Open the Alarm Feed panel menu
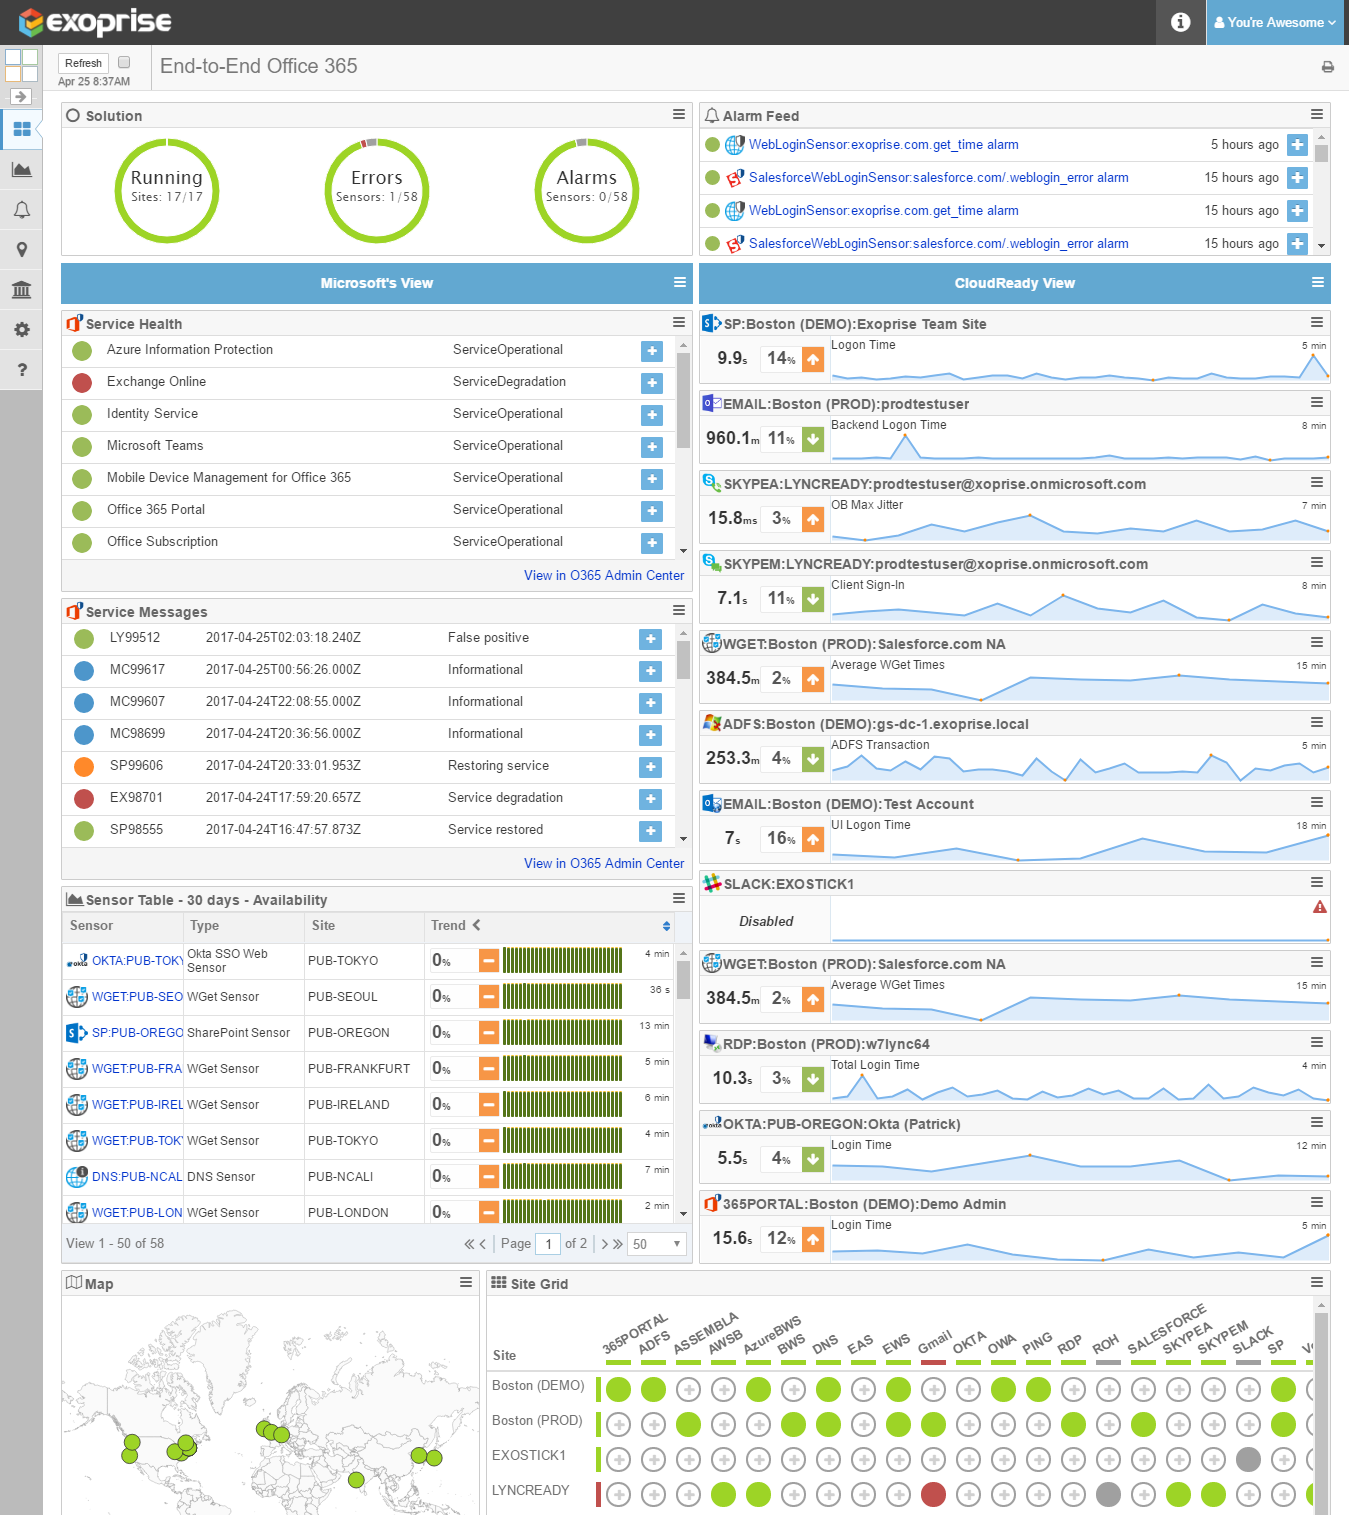 click(x=1317, y=114)
